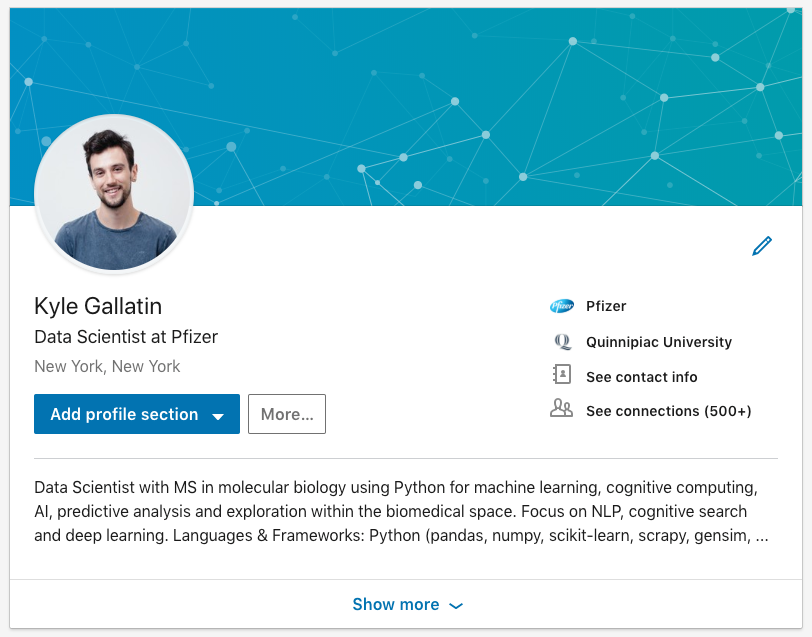Click the truncated summary paragraph text

tap(401, 511)
